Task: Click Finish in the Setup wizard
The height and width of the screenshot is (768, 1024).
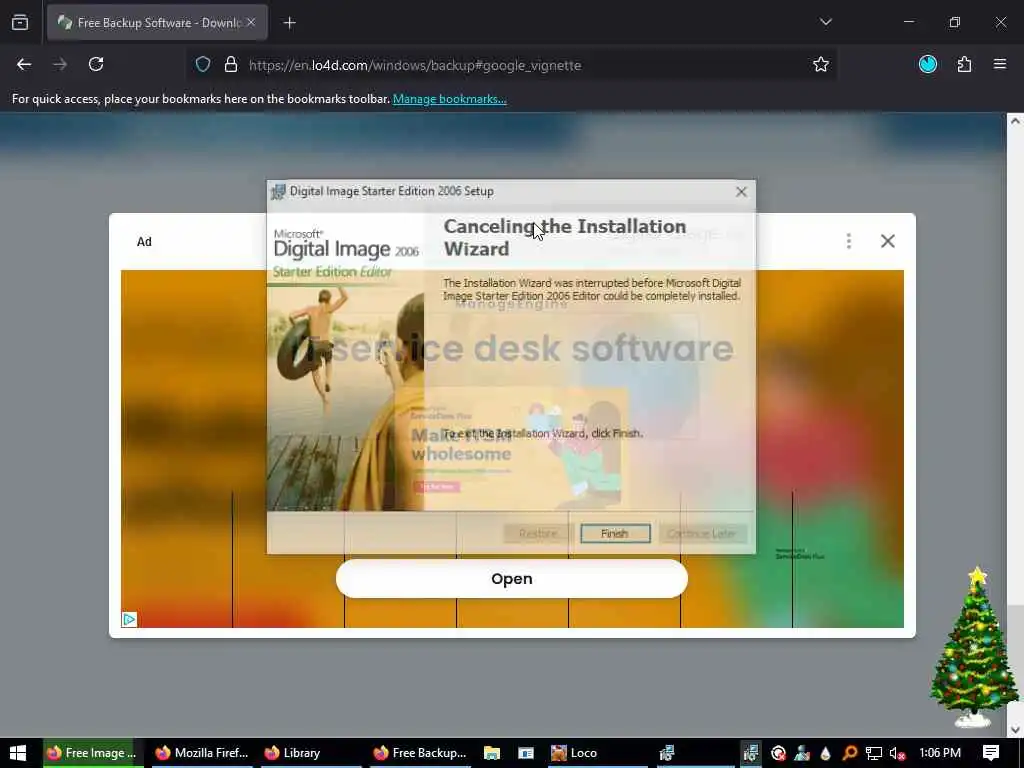Action: pos(615,534)
